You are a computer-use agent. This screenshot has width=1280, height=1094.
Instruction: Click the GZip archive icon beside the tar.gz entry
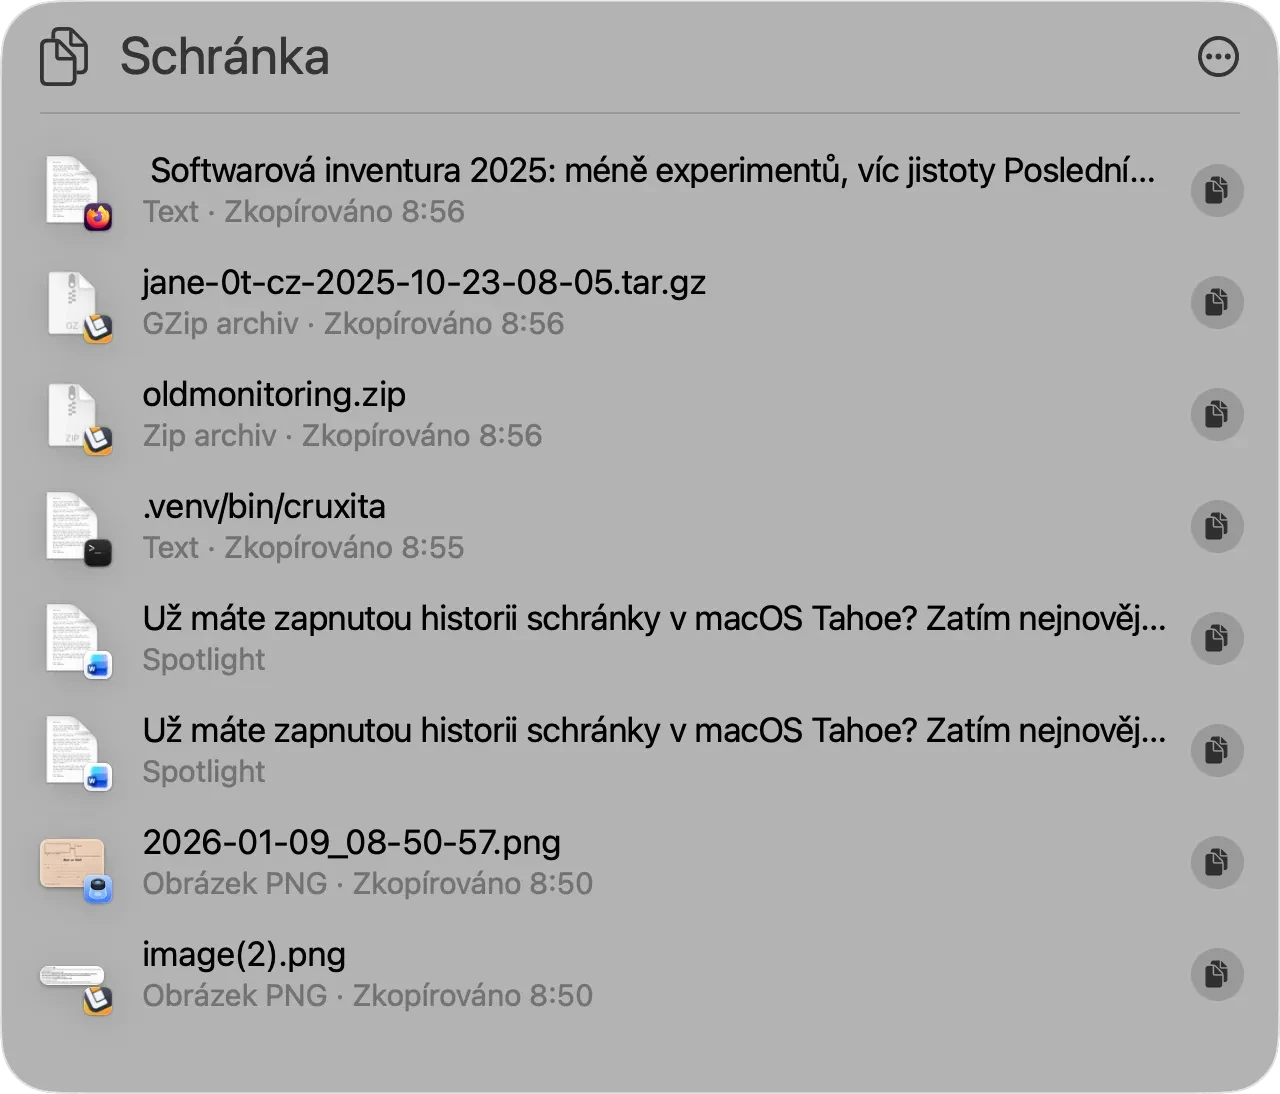(77, 302)
